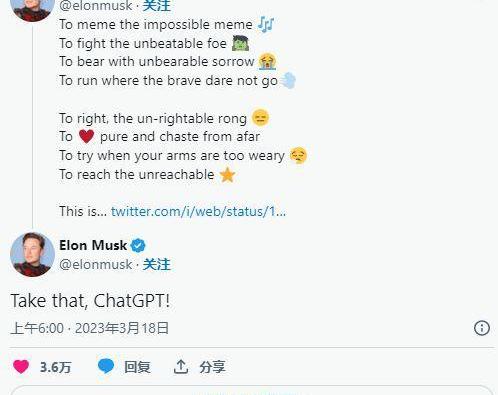This screenshot has height=395, width=498.
Task: Click the share upload arrow icon
Action: (181, 367)
